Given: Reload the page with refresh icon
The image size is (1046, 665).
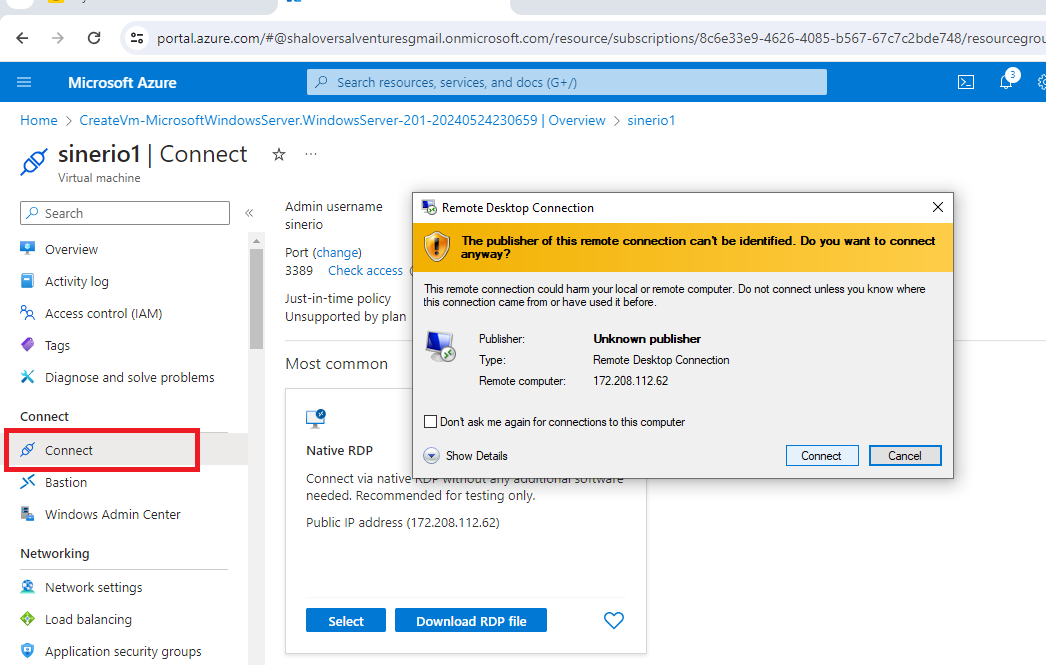Looking at the screenshot, I should coord(94,38).
